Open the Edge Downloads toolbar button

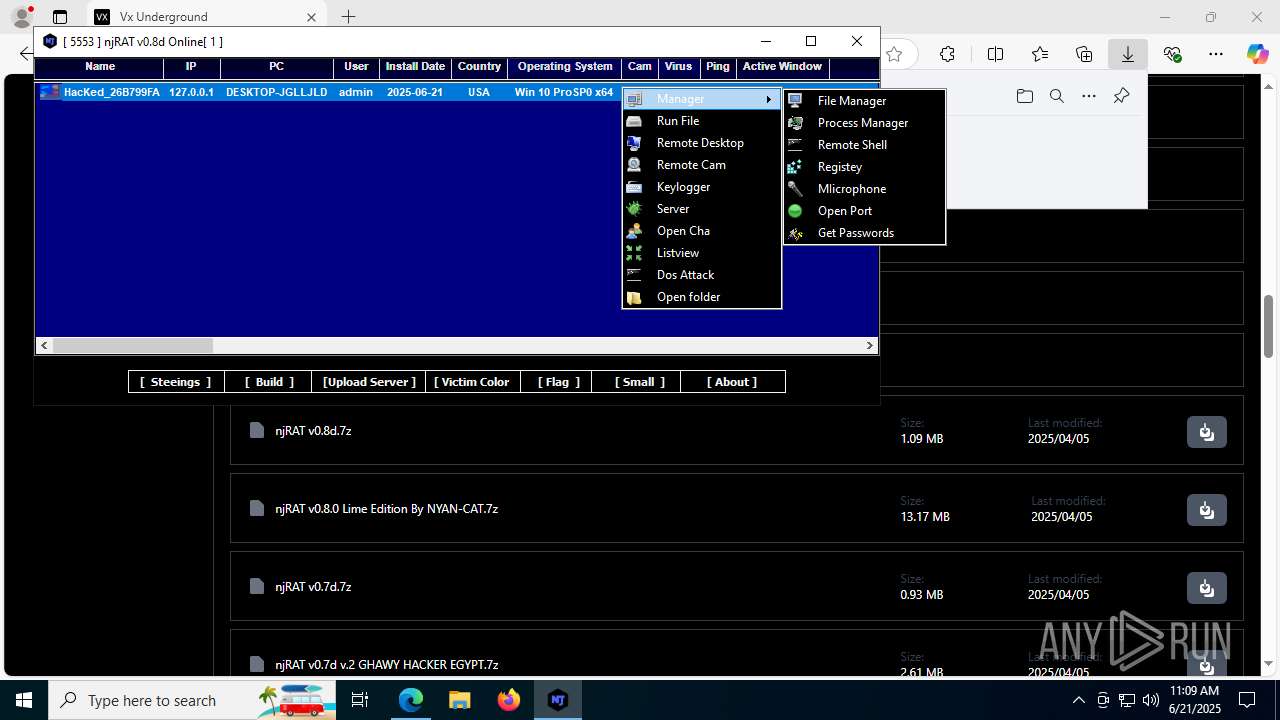[1127, 54]
